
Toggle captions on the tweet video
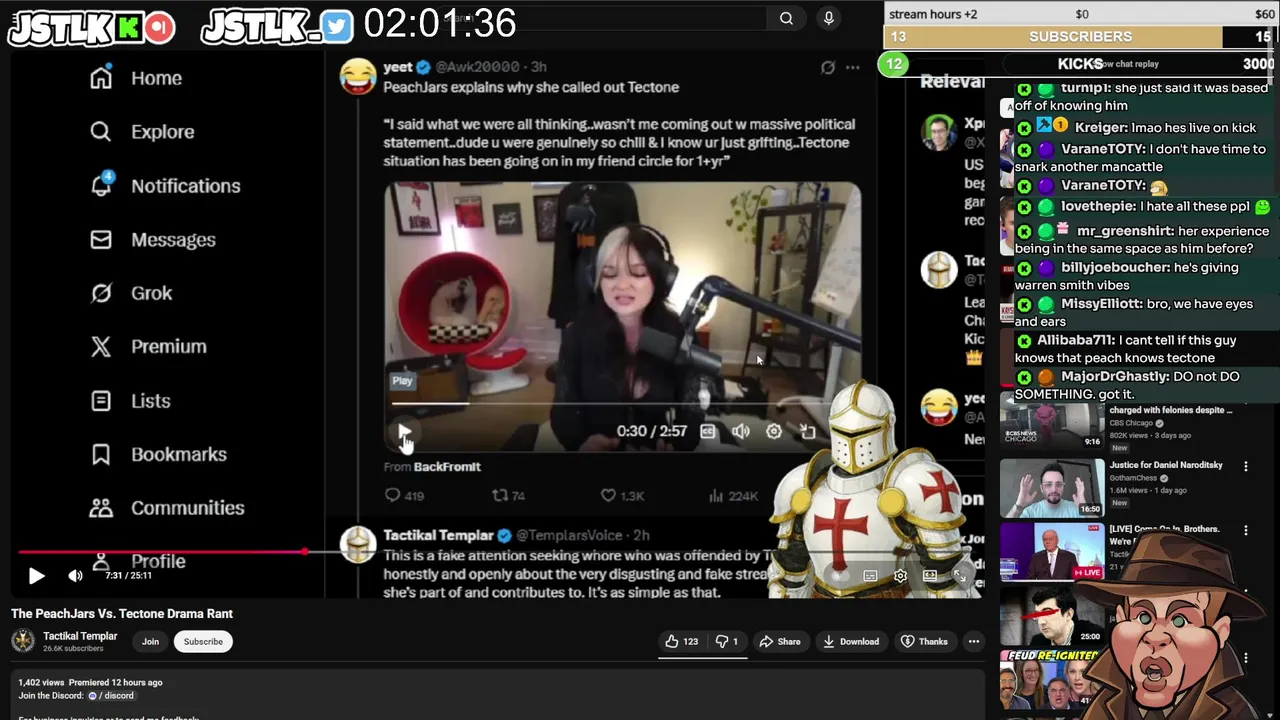[708, 431]
